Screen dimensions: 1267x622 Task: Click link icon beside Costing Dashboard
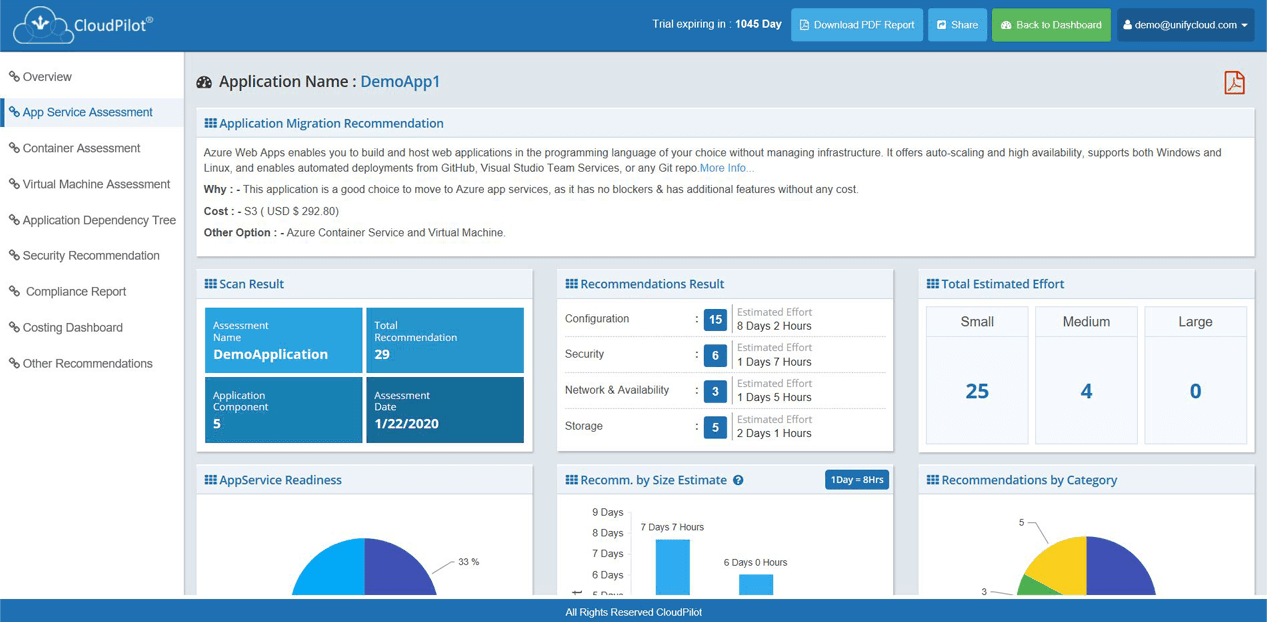coord(14,327)
